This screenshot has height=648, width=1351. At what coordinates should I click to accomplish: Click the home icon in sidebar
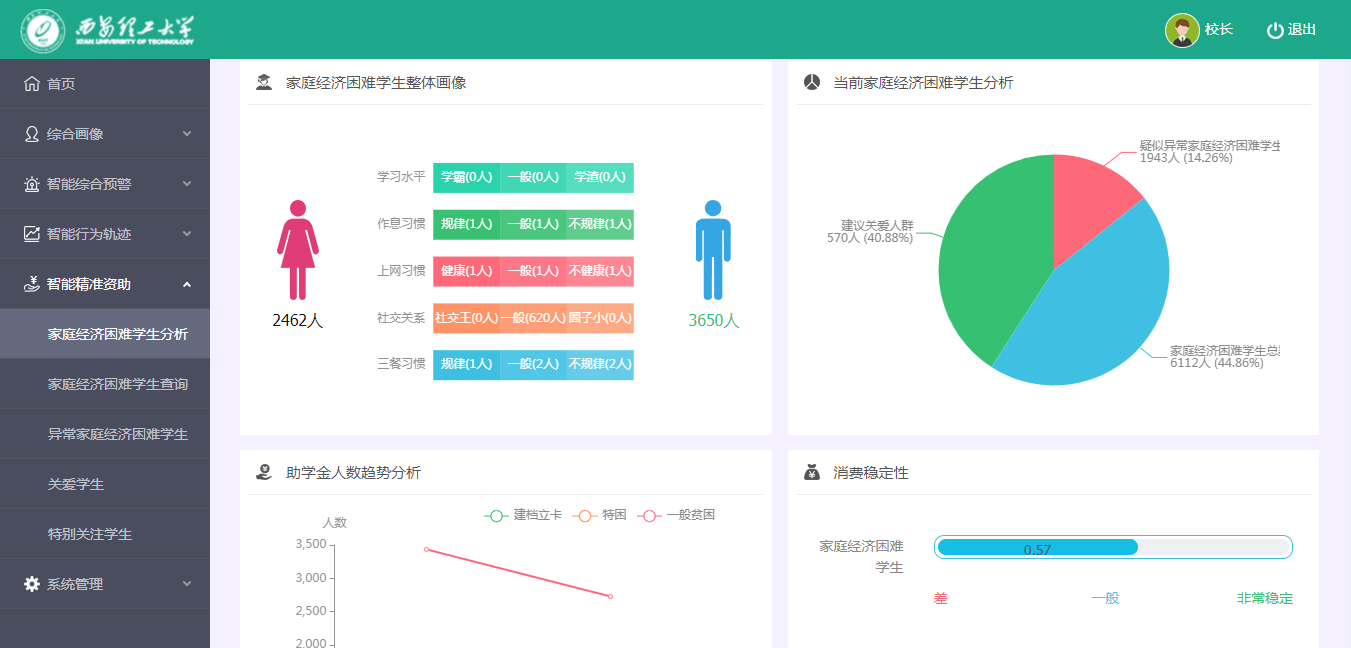pos(32,84)
